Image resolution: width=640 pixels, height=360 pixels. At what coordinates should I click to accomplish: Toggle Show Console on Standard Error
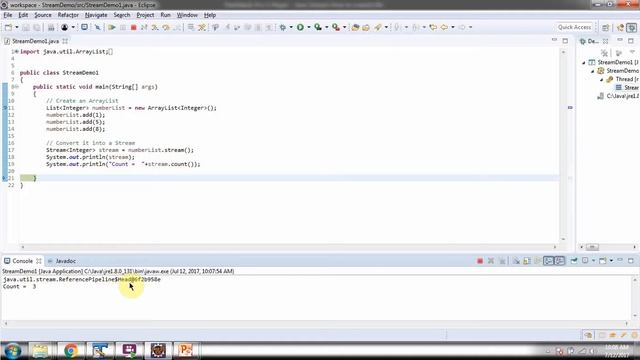point(560,261)
